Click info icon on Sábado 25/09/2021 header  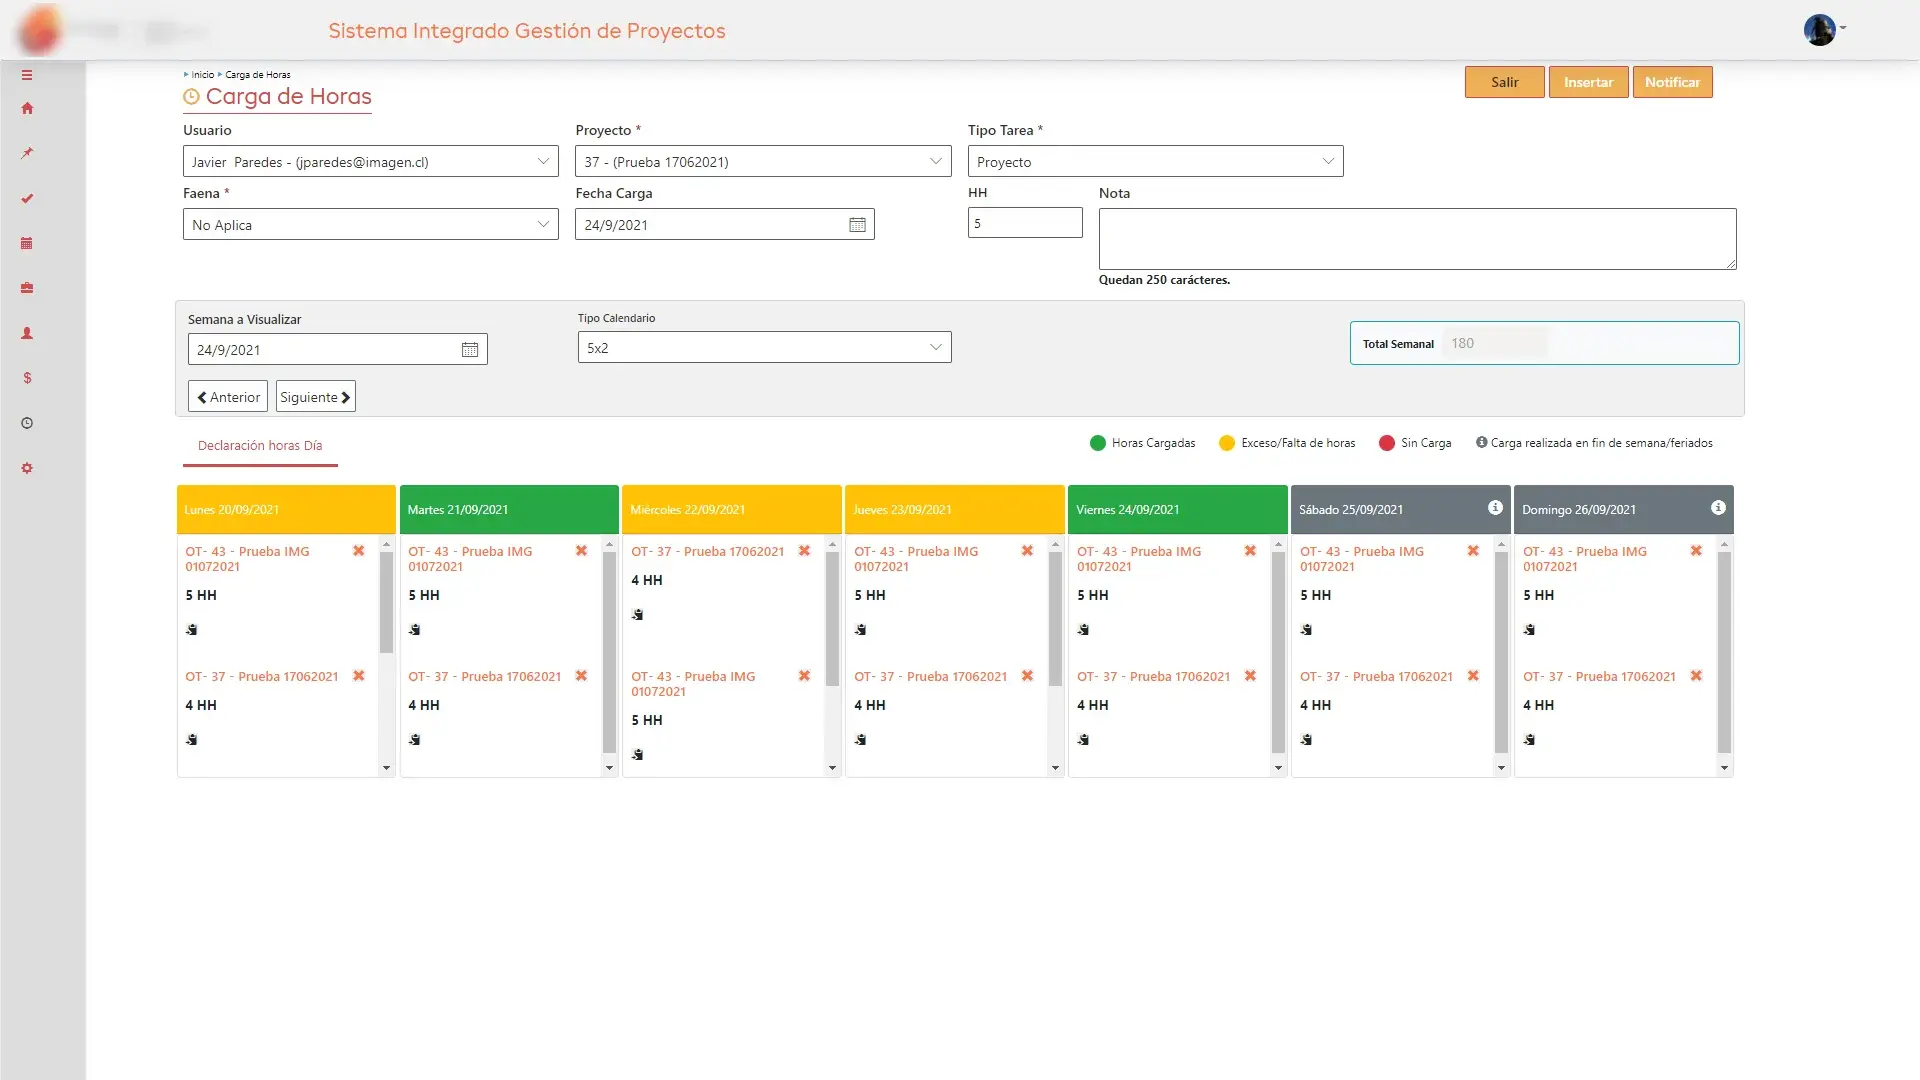tap(1495, 508)
